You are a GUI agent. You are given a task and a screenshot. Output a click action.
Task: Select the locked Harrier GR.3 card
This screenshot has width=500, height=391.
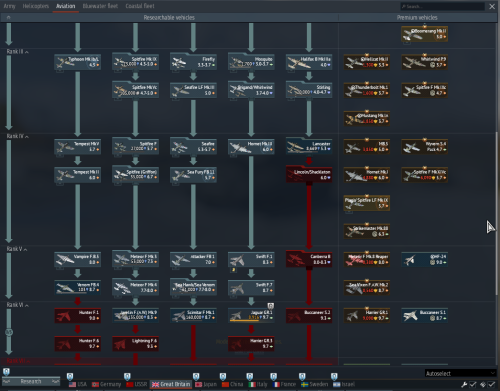[251, 343]
